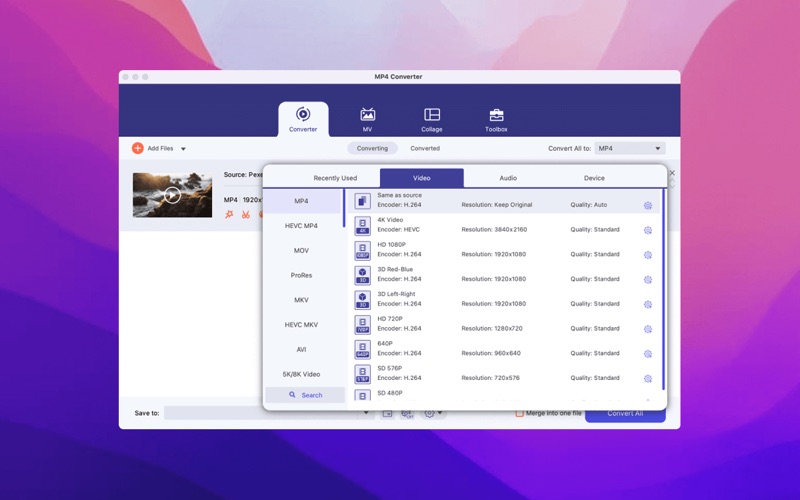
Task: Open settings gear for 3D Left-Right
Action: [647, 305]
